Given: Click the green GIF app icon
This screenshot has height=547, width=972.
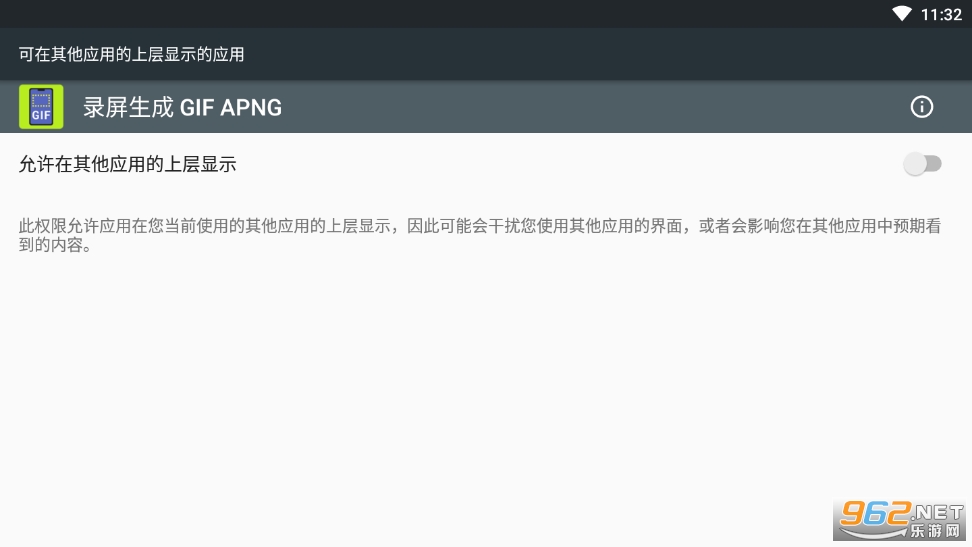Looking at the screenshot, I should click(41, 107).
